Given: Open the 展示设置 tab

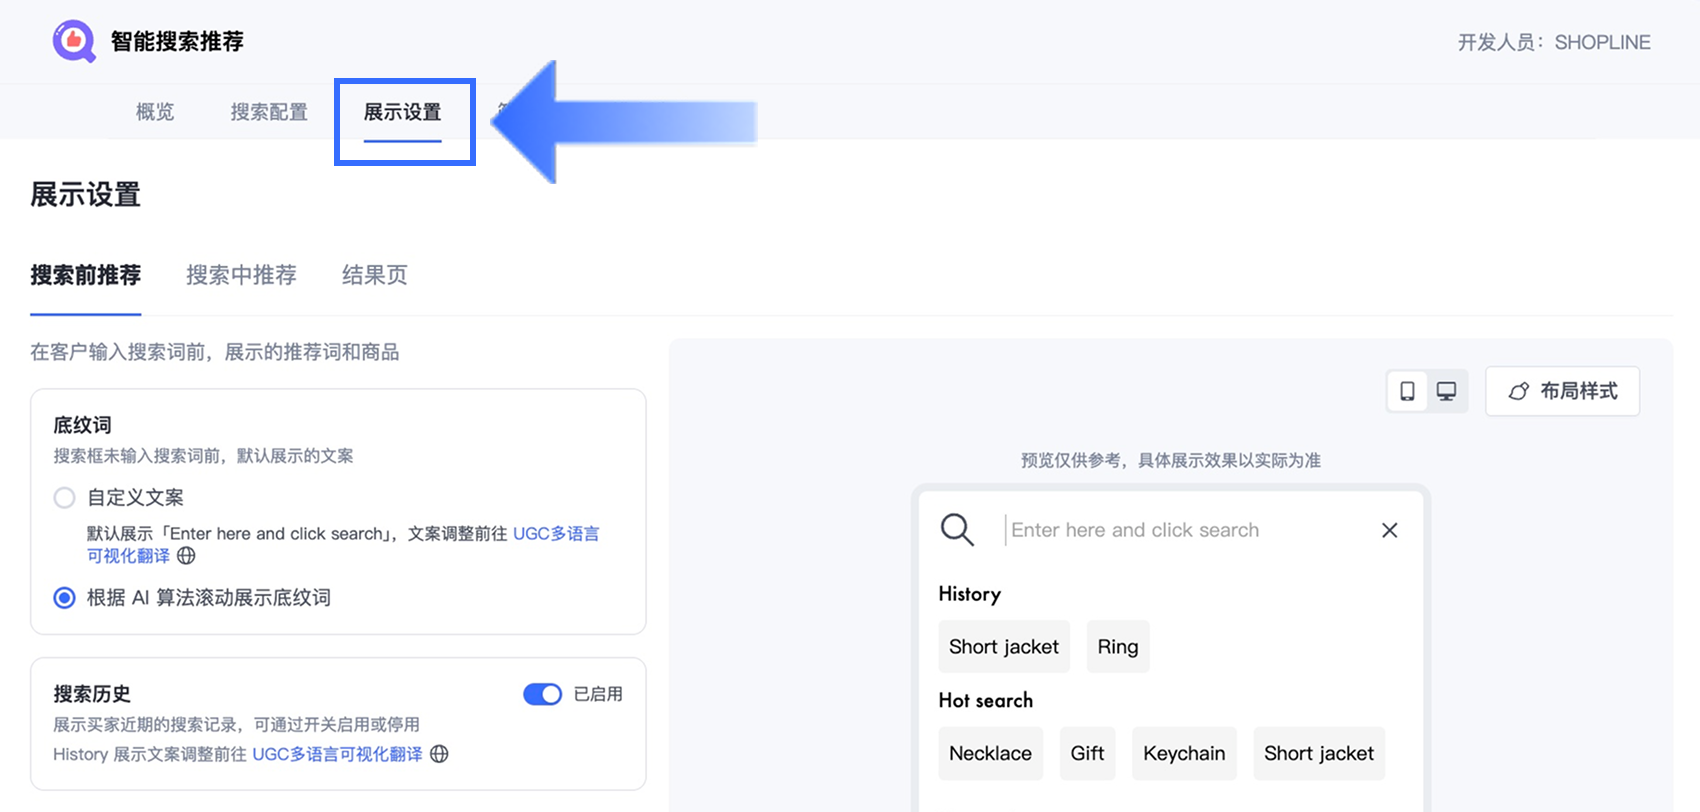Looking at the screenshot, I should pyautogui.click(x=403, y=112).
